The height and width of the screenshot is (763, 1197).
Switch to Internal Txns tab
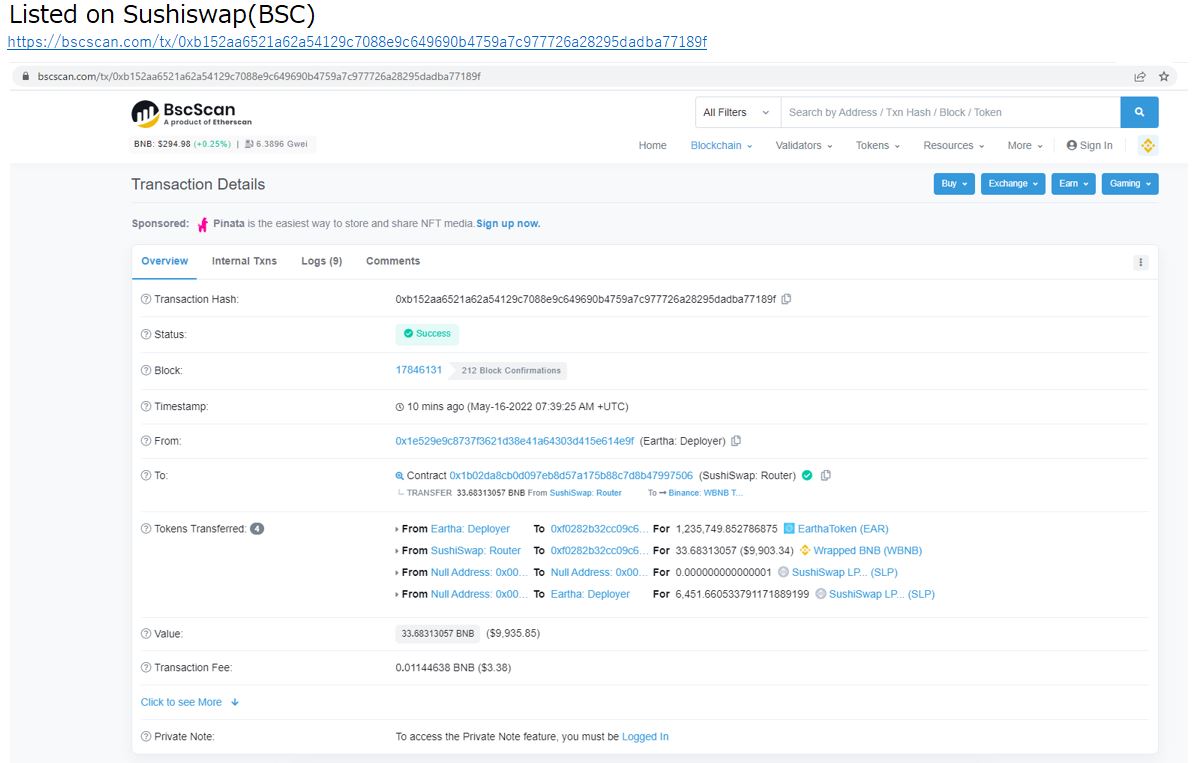244,261
